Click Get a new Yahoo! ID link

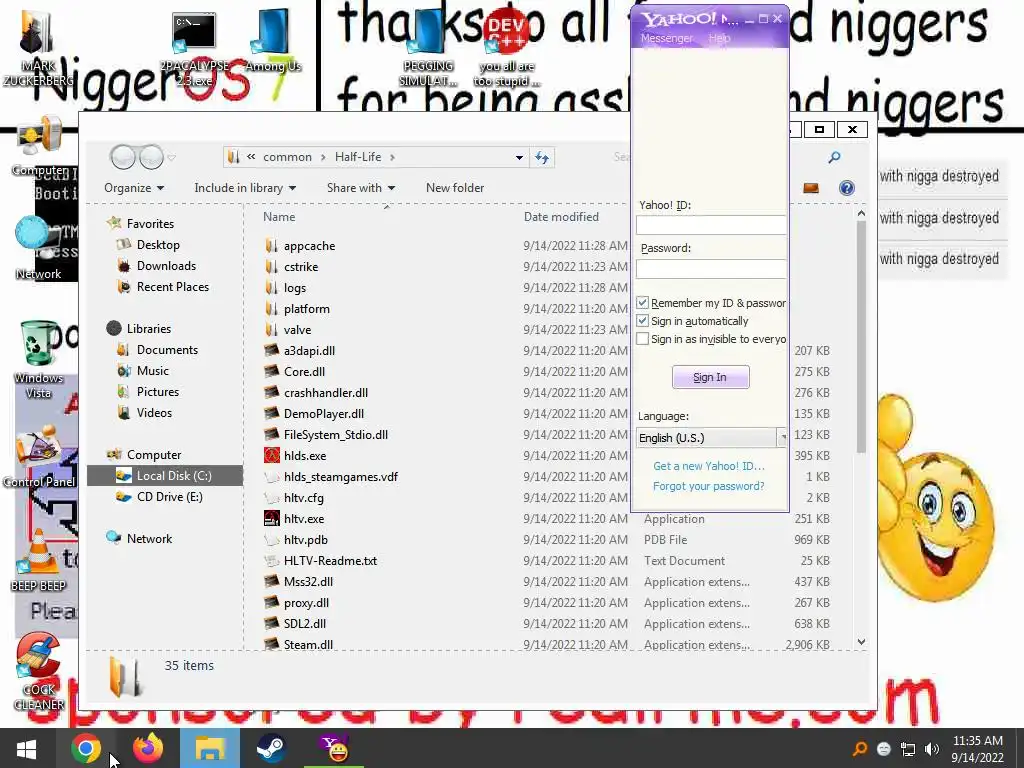click(709, 466)
